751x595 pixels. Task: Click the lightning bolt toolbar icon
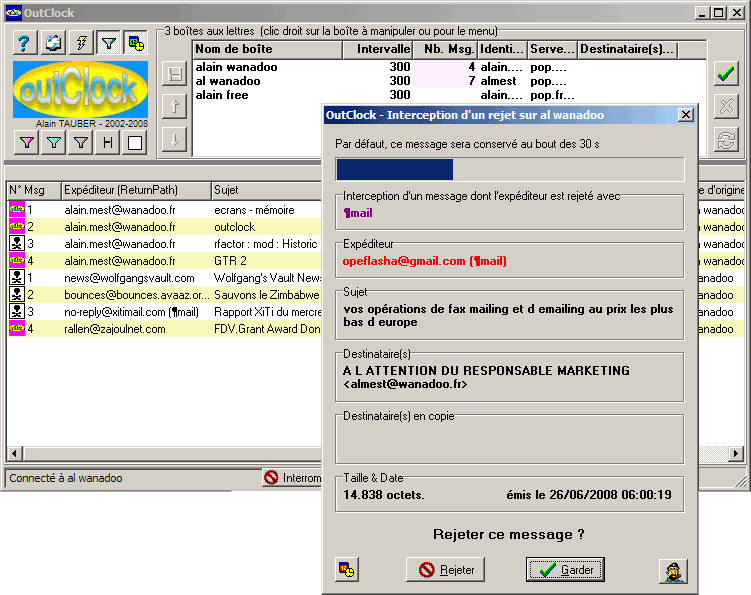pyautogui.click(x=81, y=44)
